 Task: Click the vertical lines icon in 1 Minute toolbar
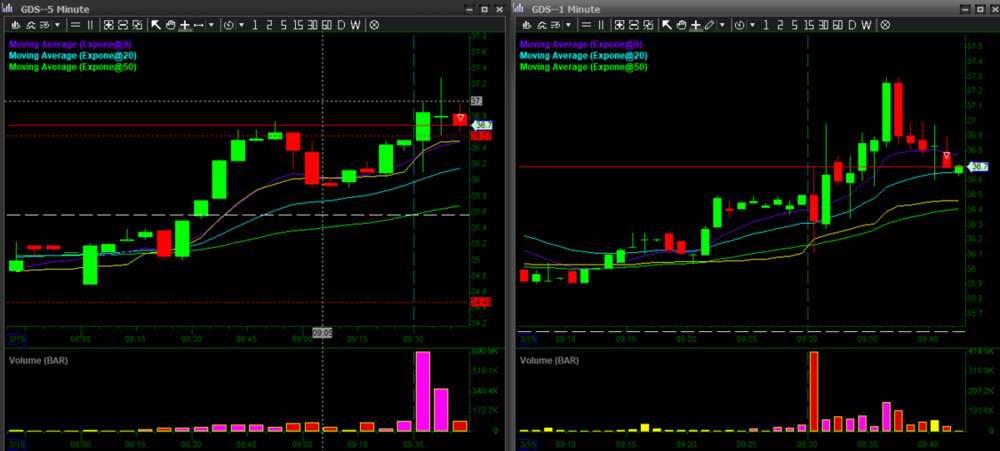coord(600,24)
